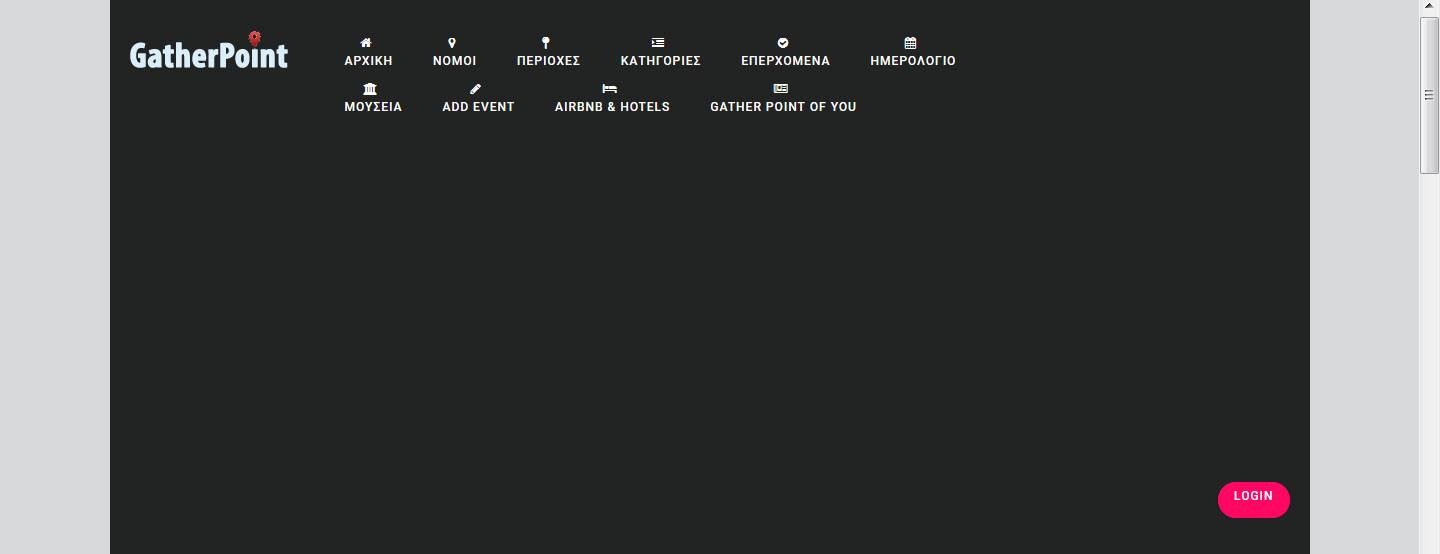
Task: Visit the GATHER POINT OF YOU text link
Action: [x=783, y=107]
